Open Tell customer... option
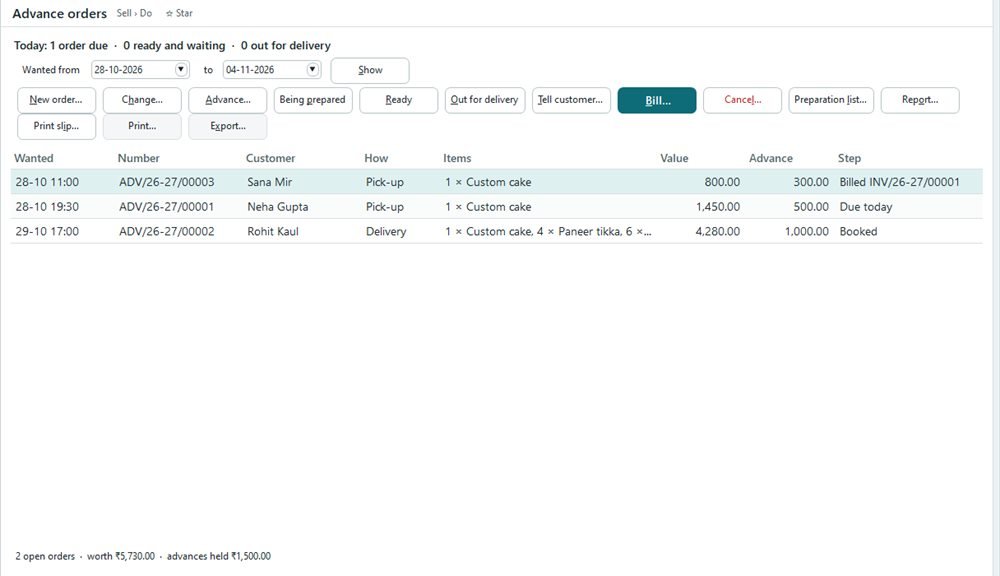 [571, 100]
